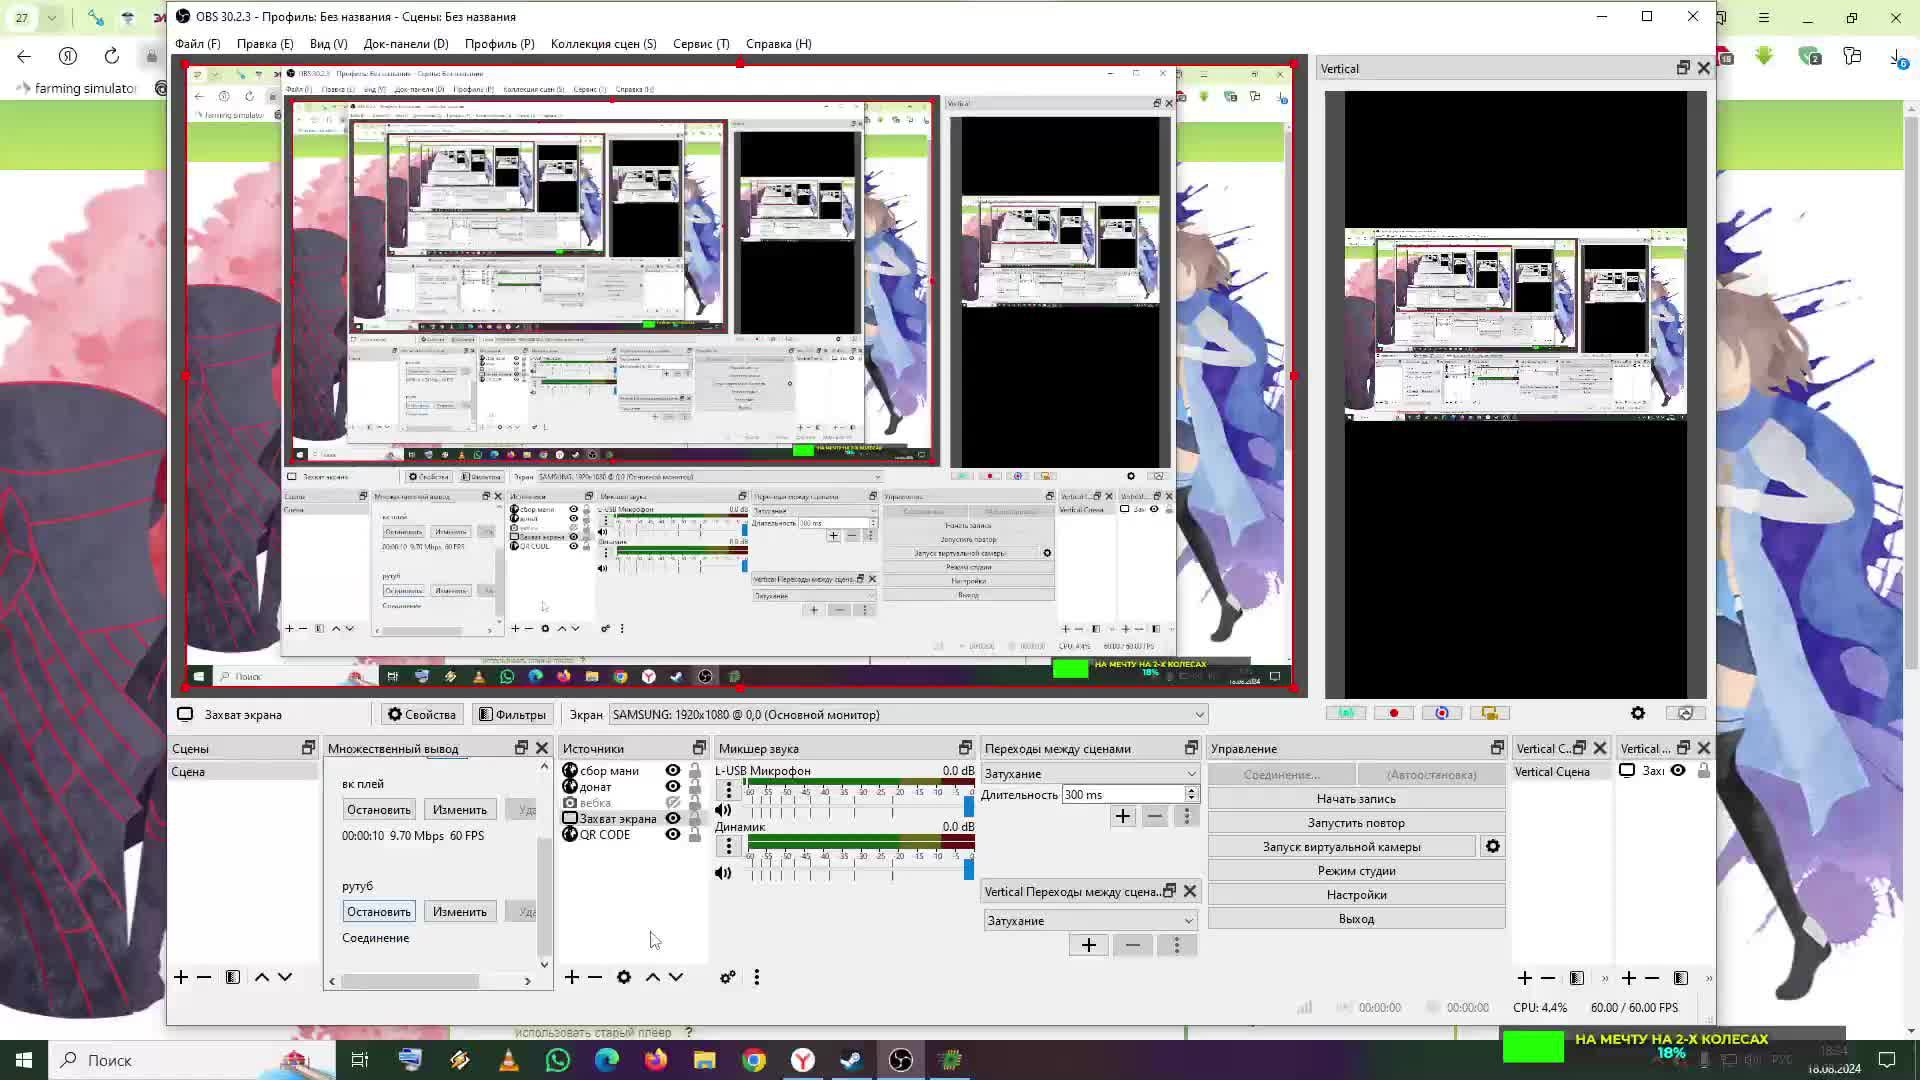This screenshot has height=1080, width=1920.
Task: Open the Док-панели (D) menu
Action: click(x=406, y=44)
